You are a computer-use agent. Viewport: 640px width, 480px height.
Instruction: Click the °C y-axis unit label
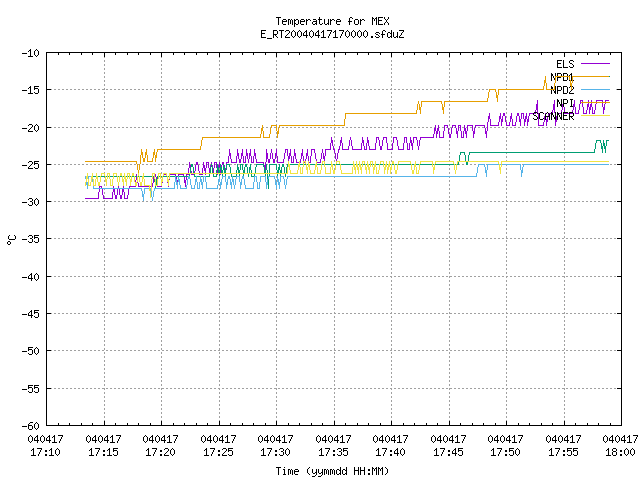coord(12,240)
